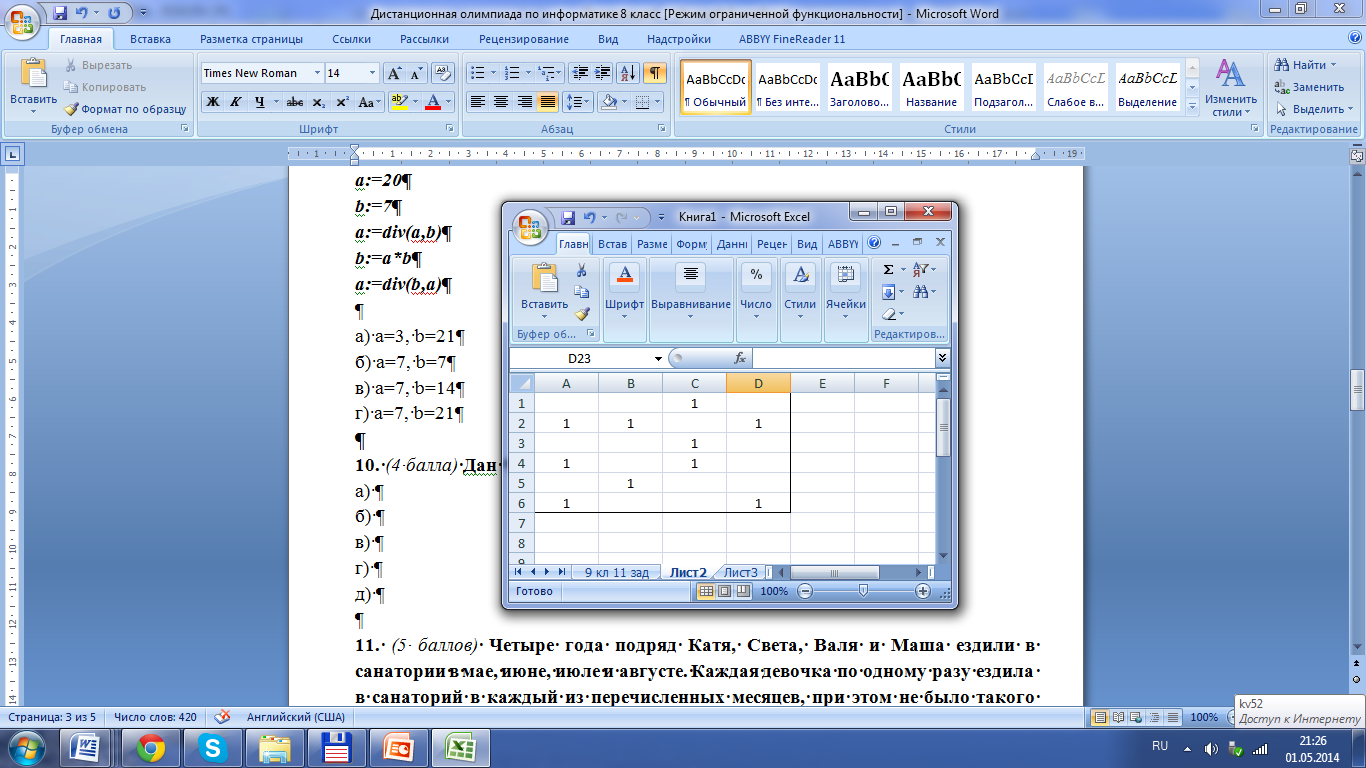This screenshot has height=768, width=1366.
Task: Click Найти button in Word
Action: (1308, 65)
